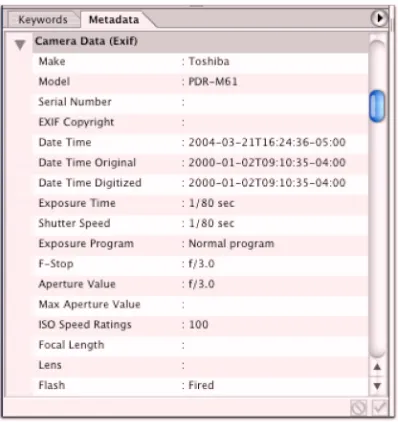Select the ISO Speed Ratings label
This screenshot has width=398, height=422.
coord(85,325)
